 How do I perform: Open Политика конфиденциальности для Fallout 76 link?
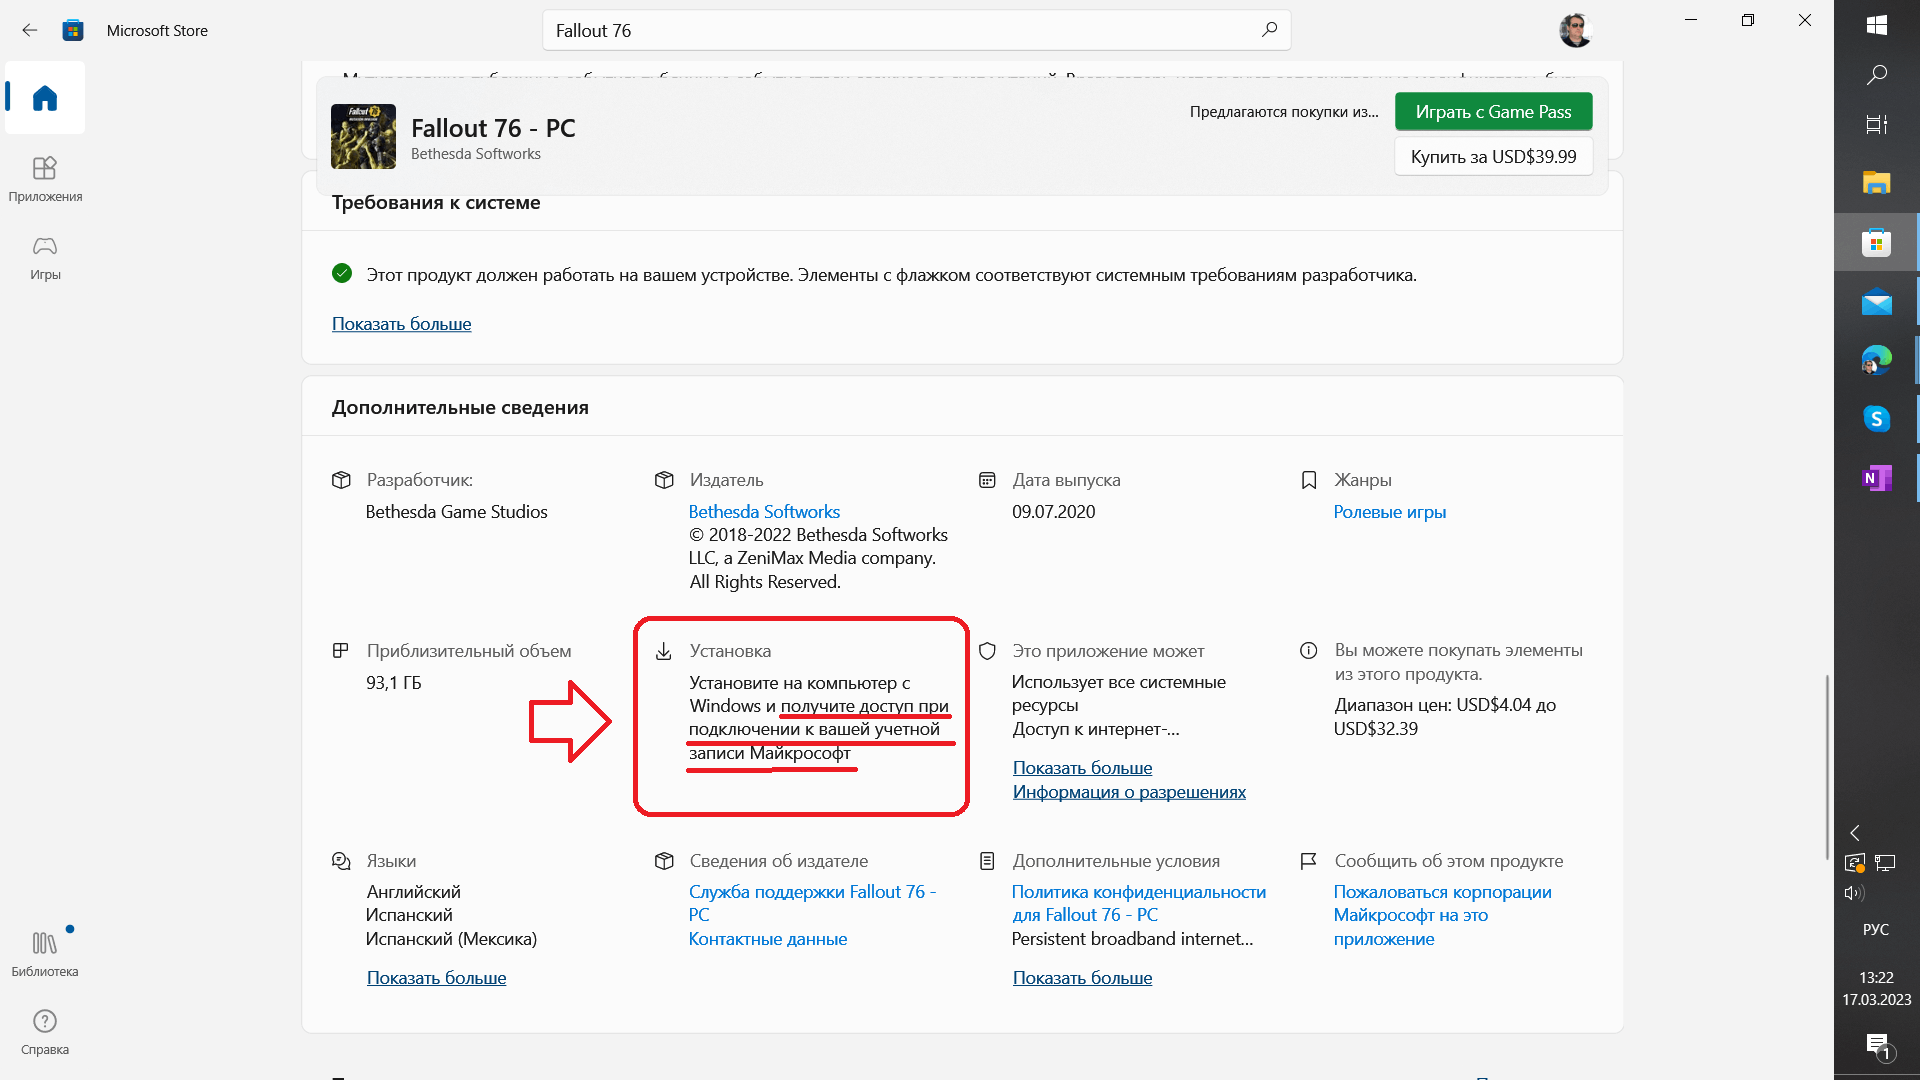(1139, 903)
